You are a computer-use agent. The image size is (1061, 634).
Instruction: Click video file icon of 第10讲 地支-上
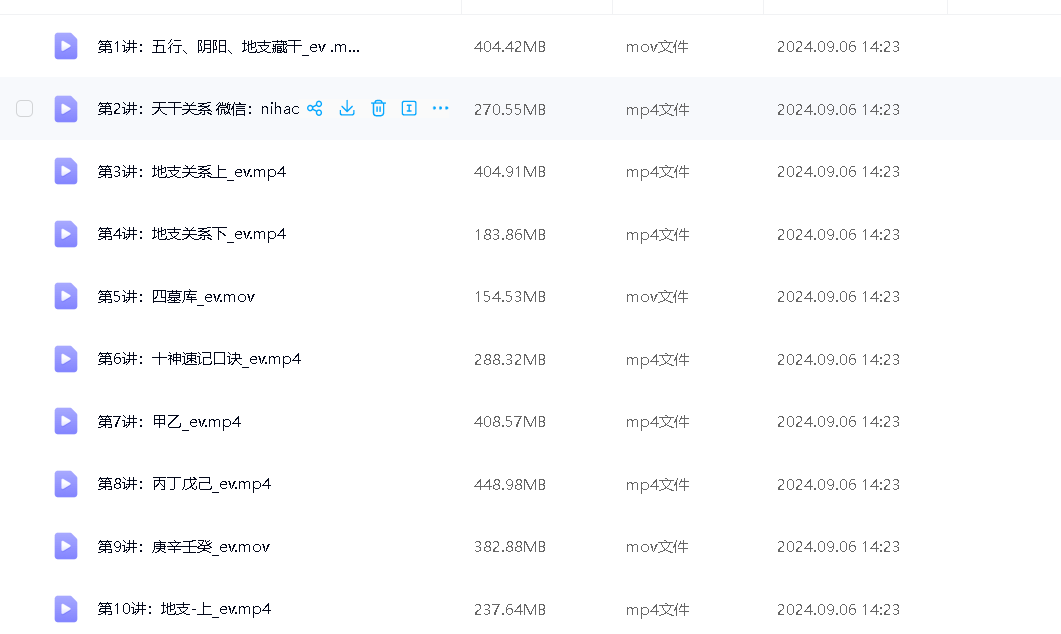click(x=66, y=609)
